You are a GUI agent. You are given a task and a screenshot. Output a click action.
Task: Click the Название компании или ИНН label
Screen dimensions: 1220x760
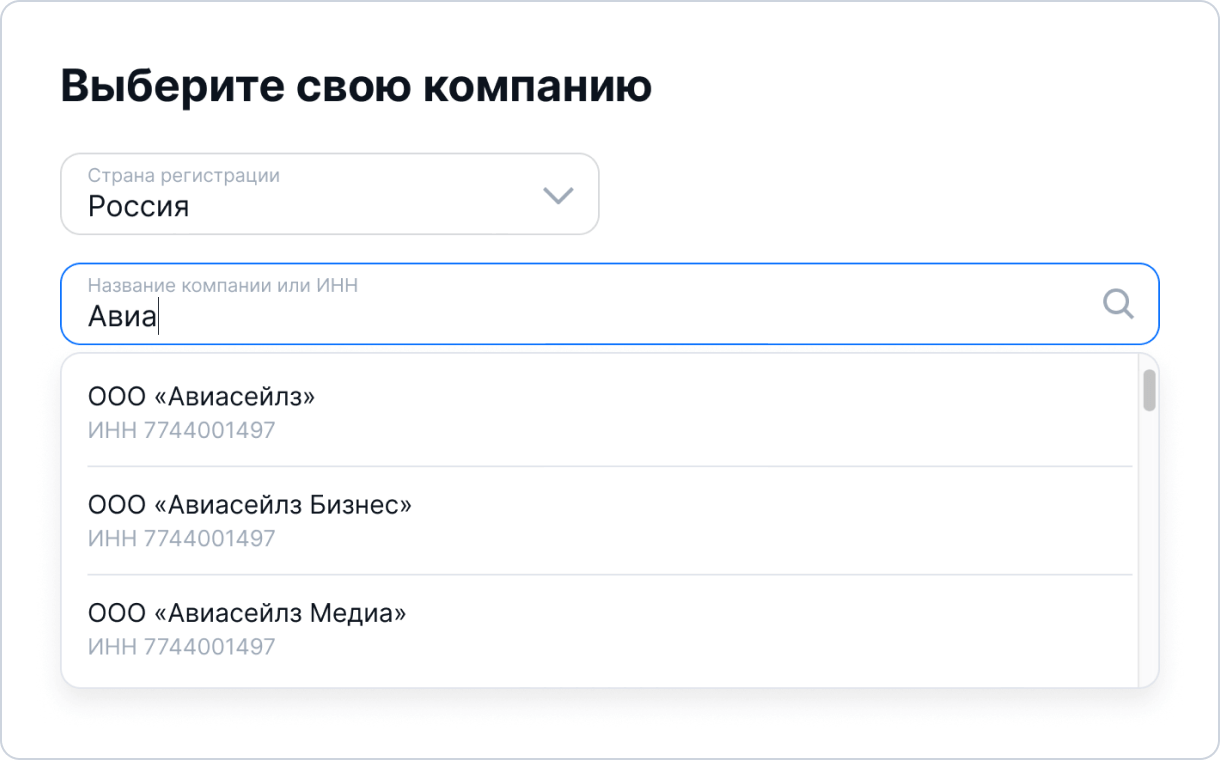click(x=223, y=286)
